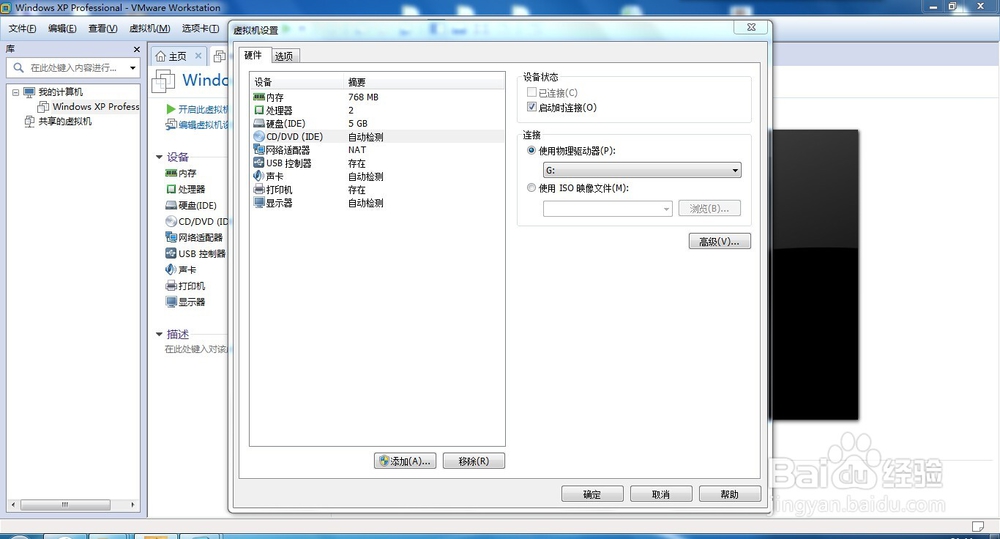
Task: Open the VM (M) menu
Action: tap(150, 28)
